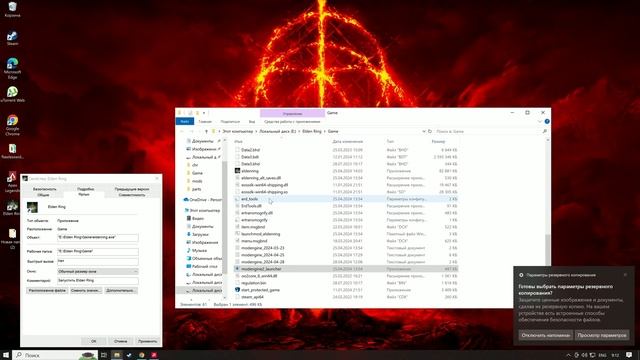The width and height of the screenshot is (640, 360).
Task: Disable reminders in the backup notification
Action: (546, 335)
